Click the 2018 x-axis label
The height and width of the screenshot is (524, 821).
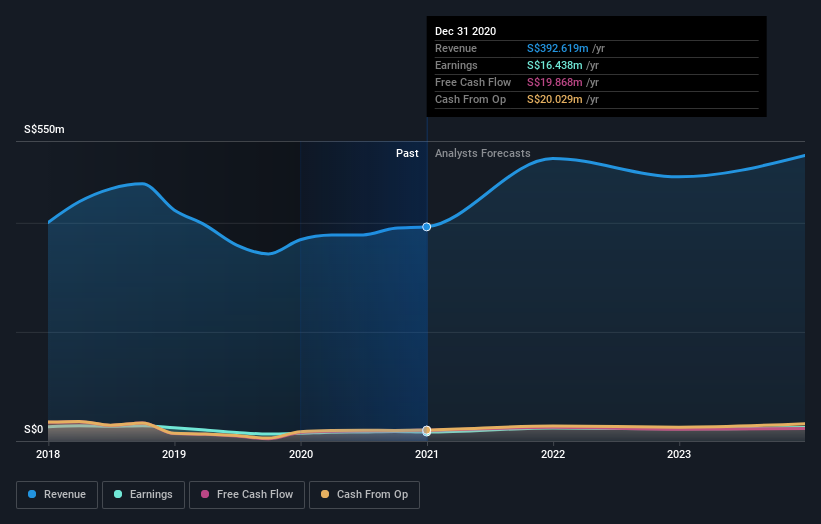[48, 454]
